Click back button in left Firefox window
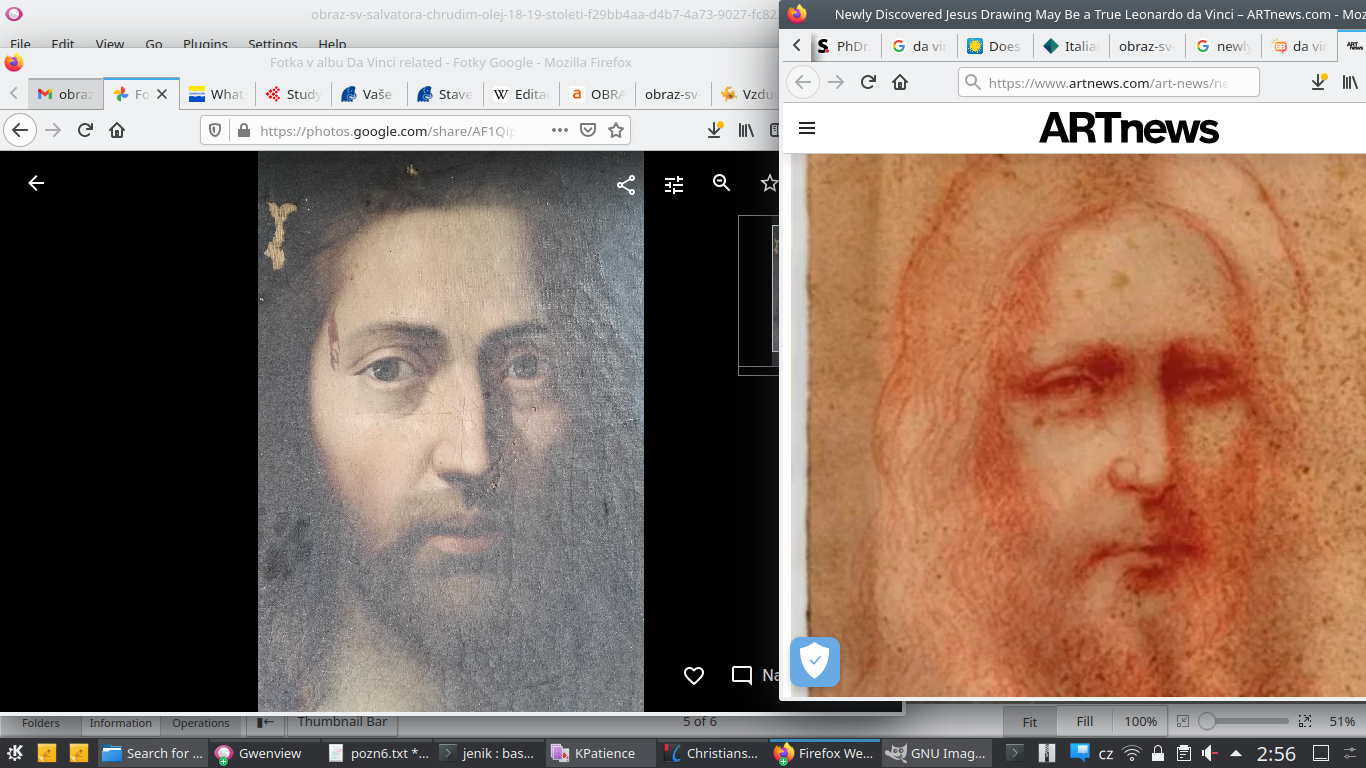 click(20, 130)
